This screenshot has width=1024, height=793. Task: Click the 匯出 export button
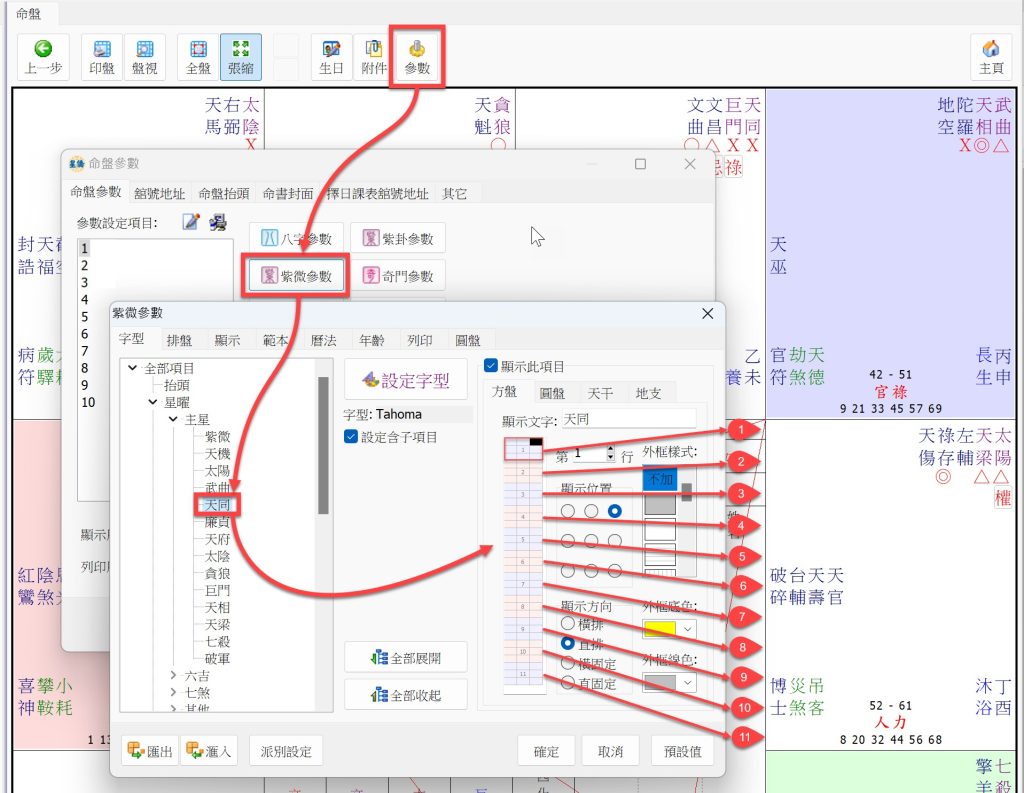click(150, 751)
